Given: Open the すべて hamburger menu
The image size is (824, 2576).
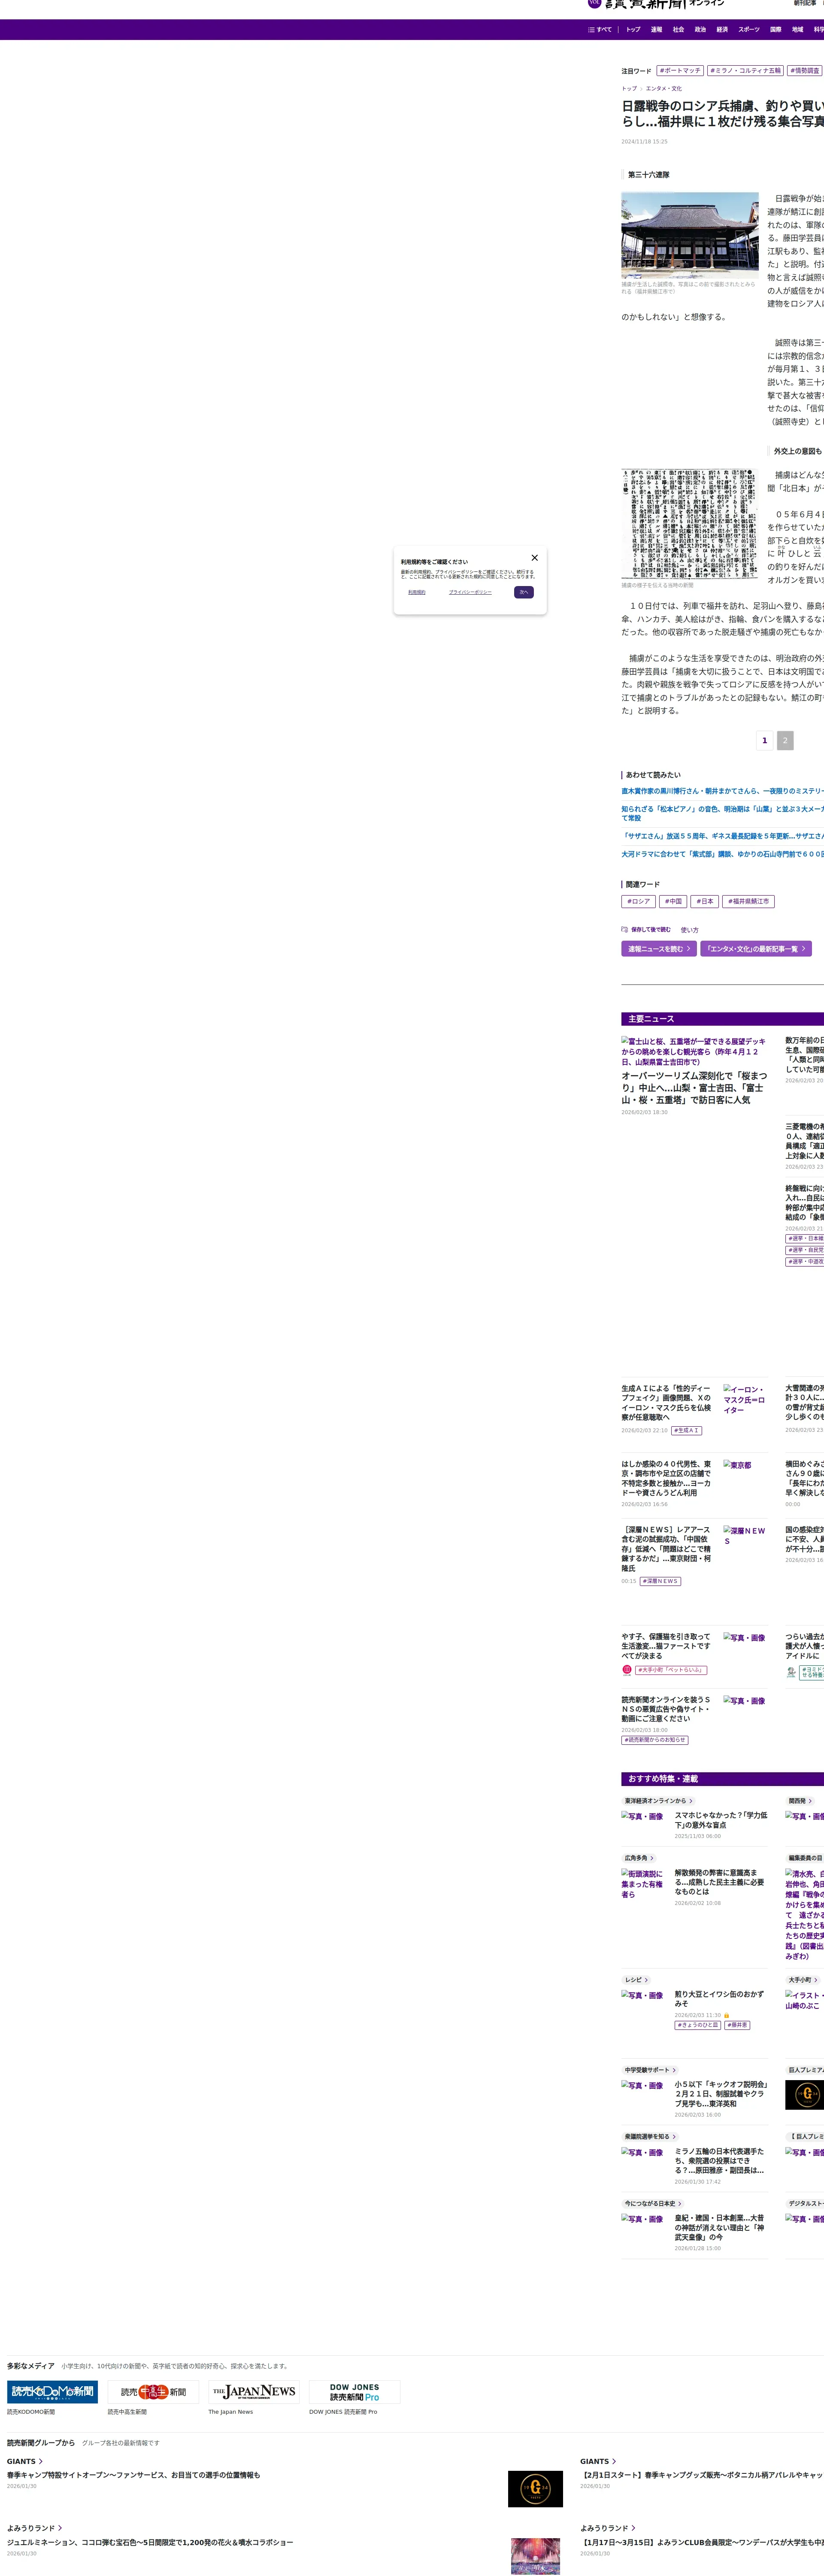Looking at the screenshot, I should point(600,30).
